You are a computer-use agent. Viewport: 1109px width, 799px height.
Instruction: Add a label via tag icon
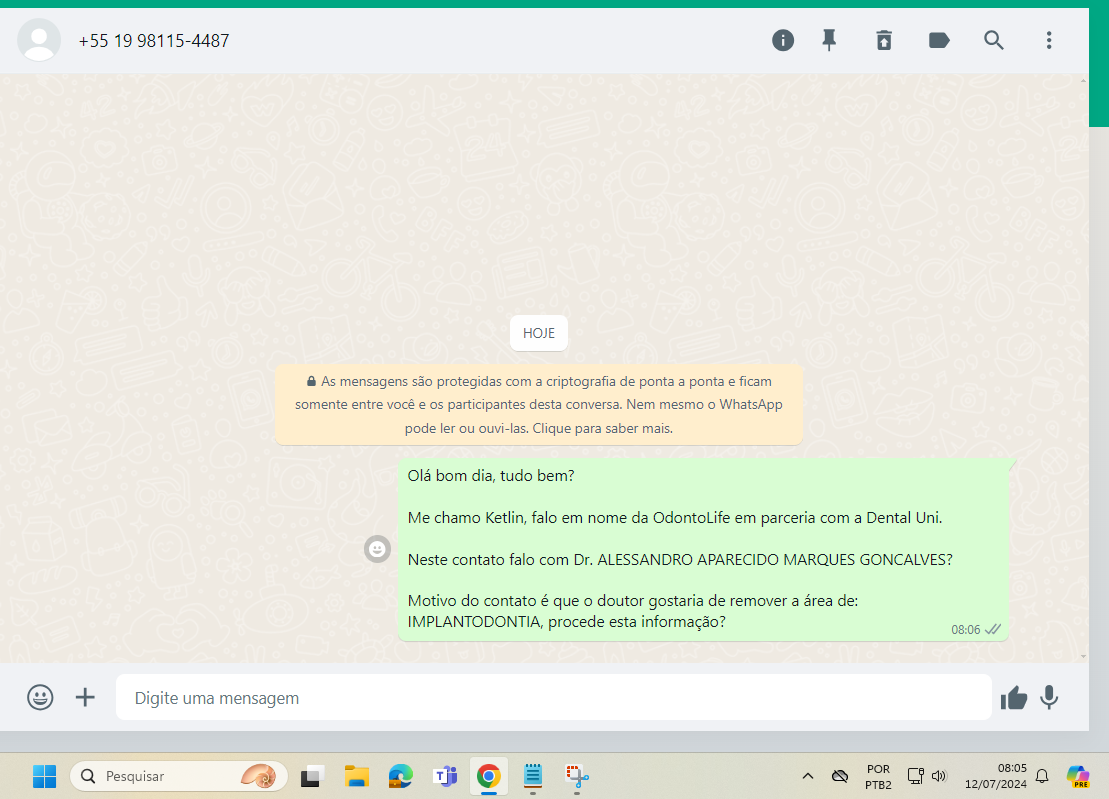tap(939, 40)
